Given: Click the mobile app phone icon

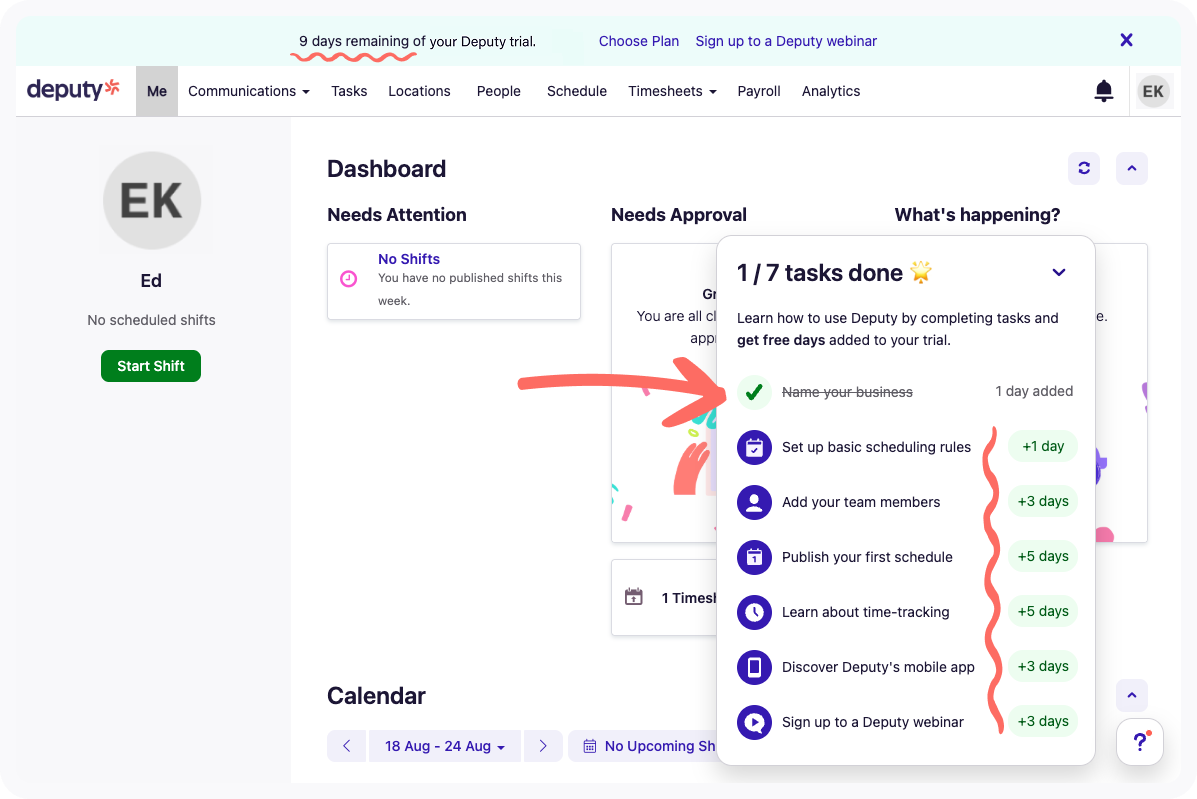Looking at the screenshot, I should 754,667.
